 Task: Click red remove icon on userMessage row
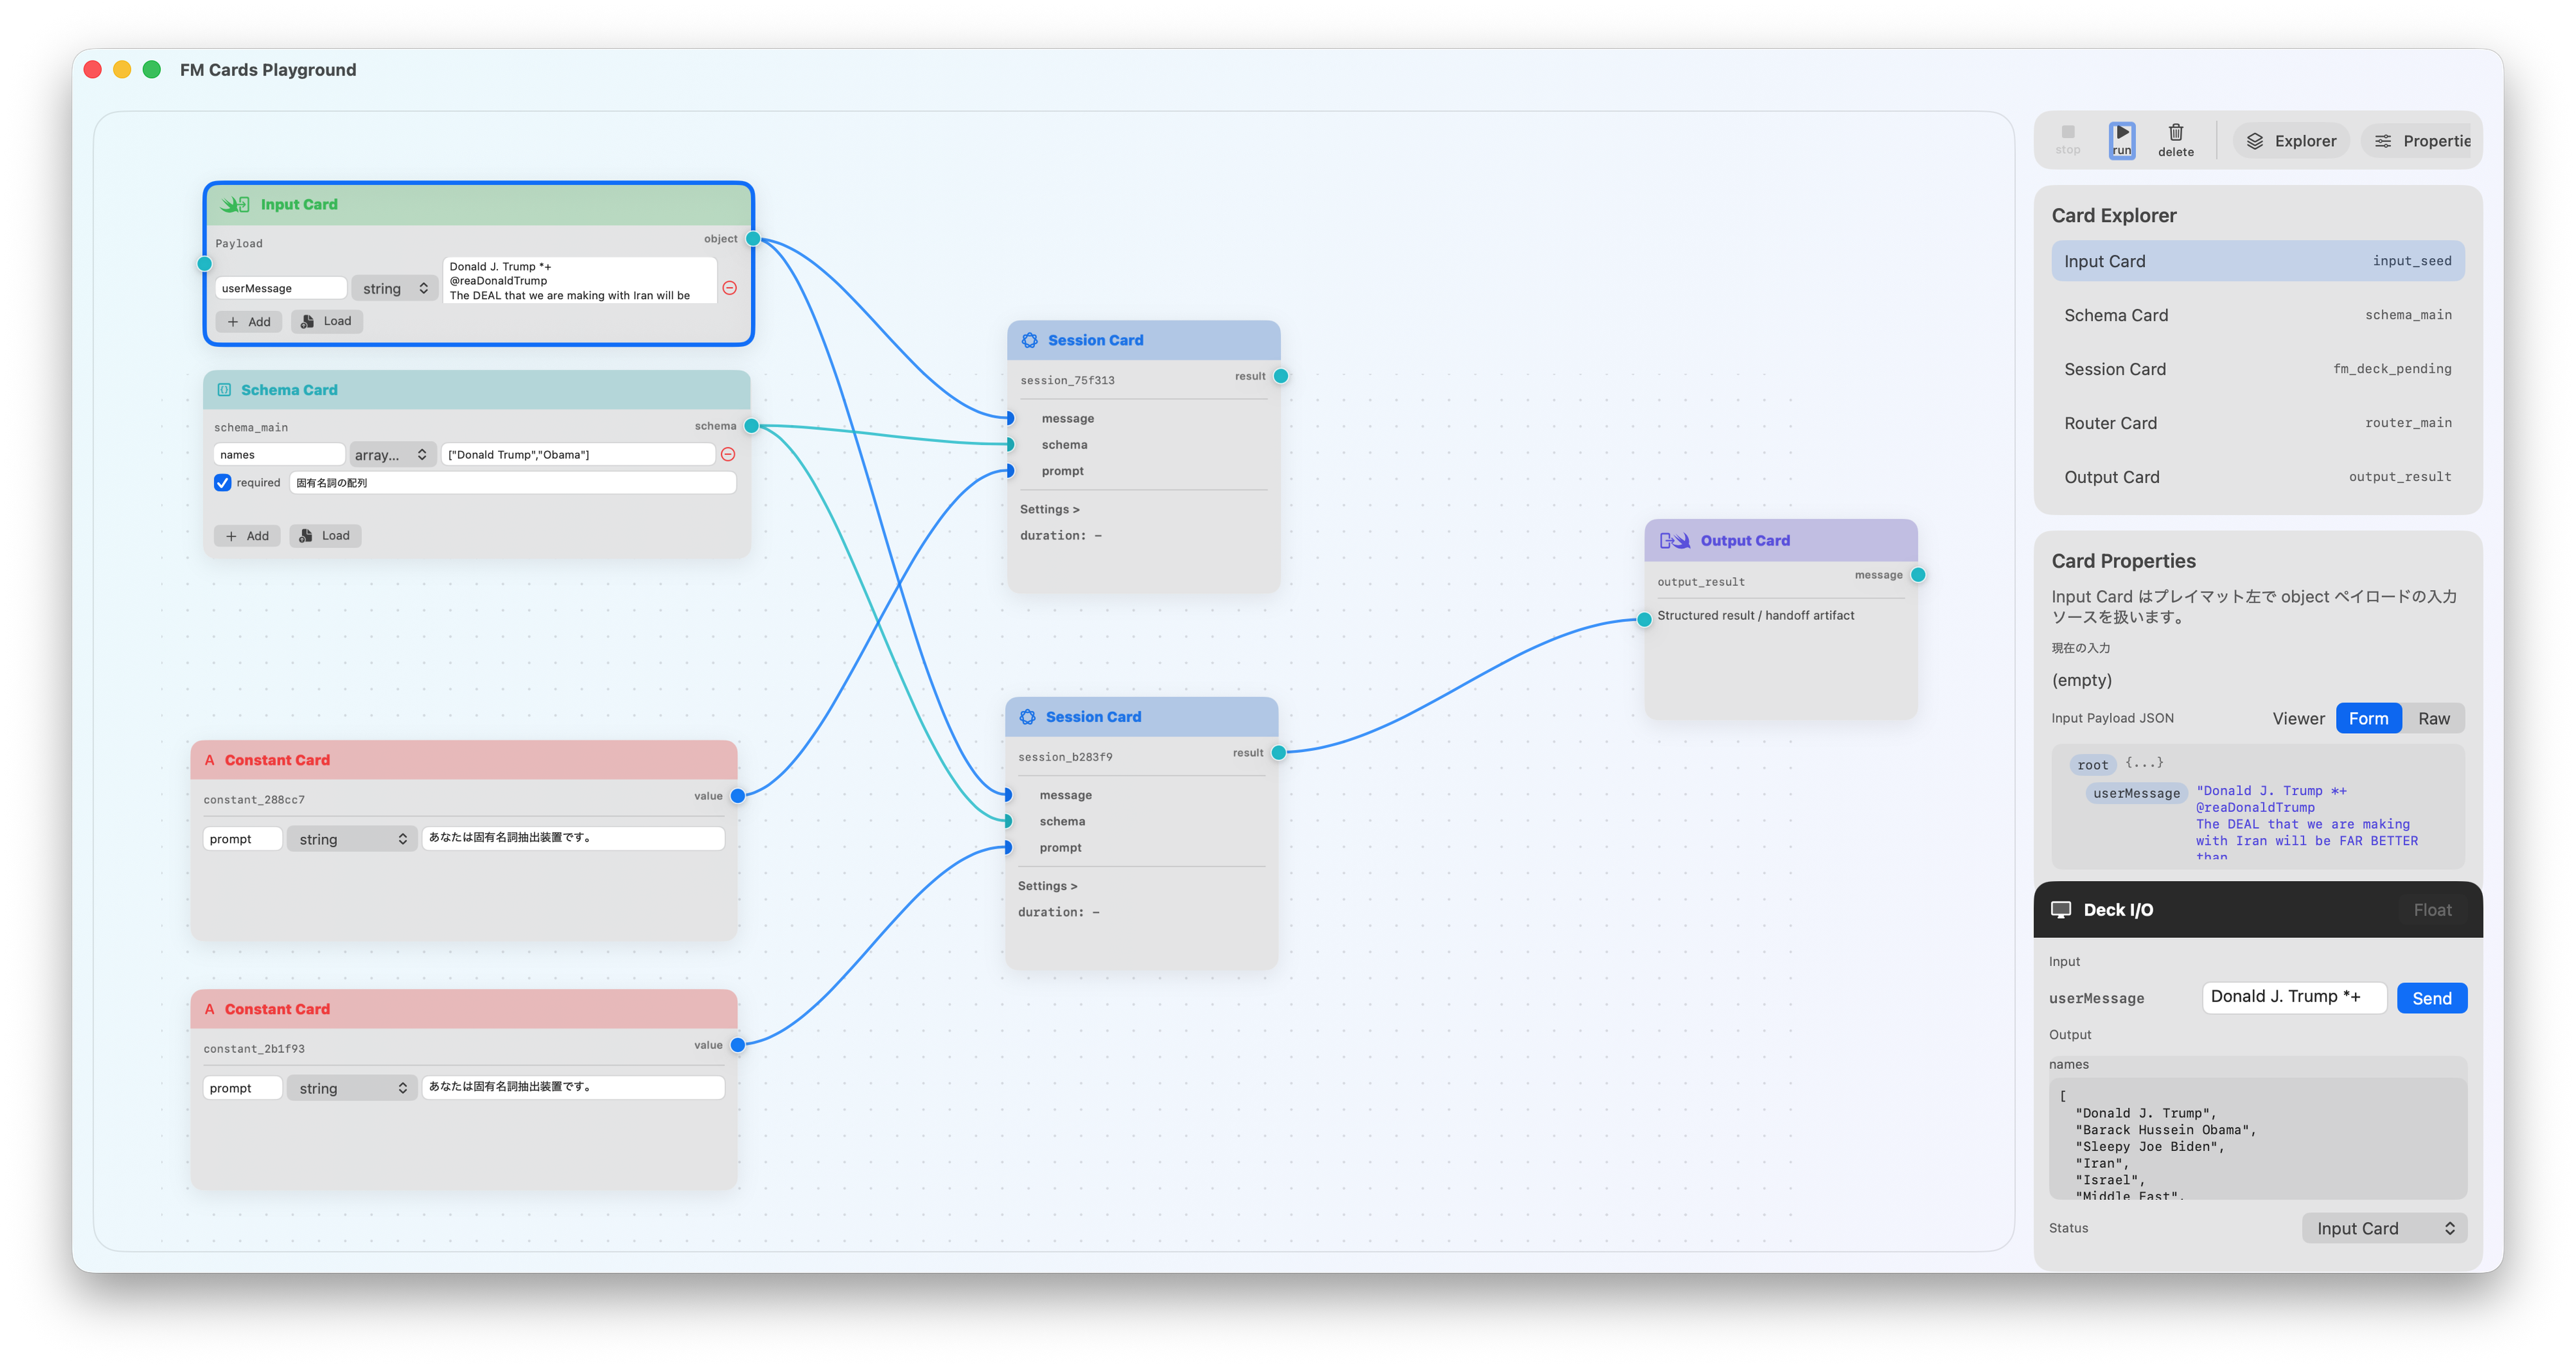tap(730, 288)
